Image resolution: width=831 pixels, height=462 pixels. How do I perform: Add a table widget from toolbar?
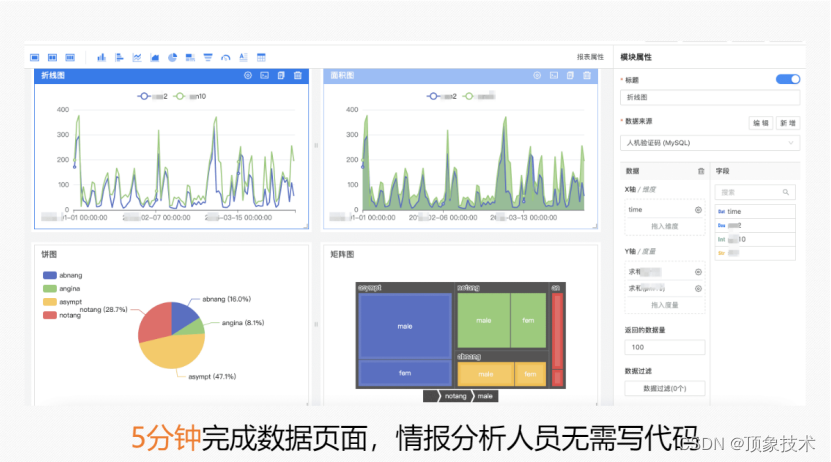(x=261, y=57)
